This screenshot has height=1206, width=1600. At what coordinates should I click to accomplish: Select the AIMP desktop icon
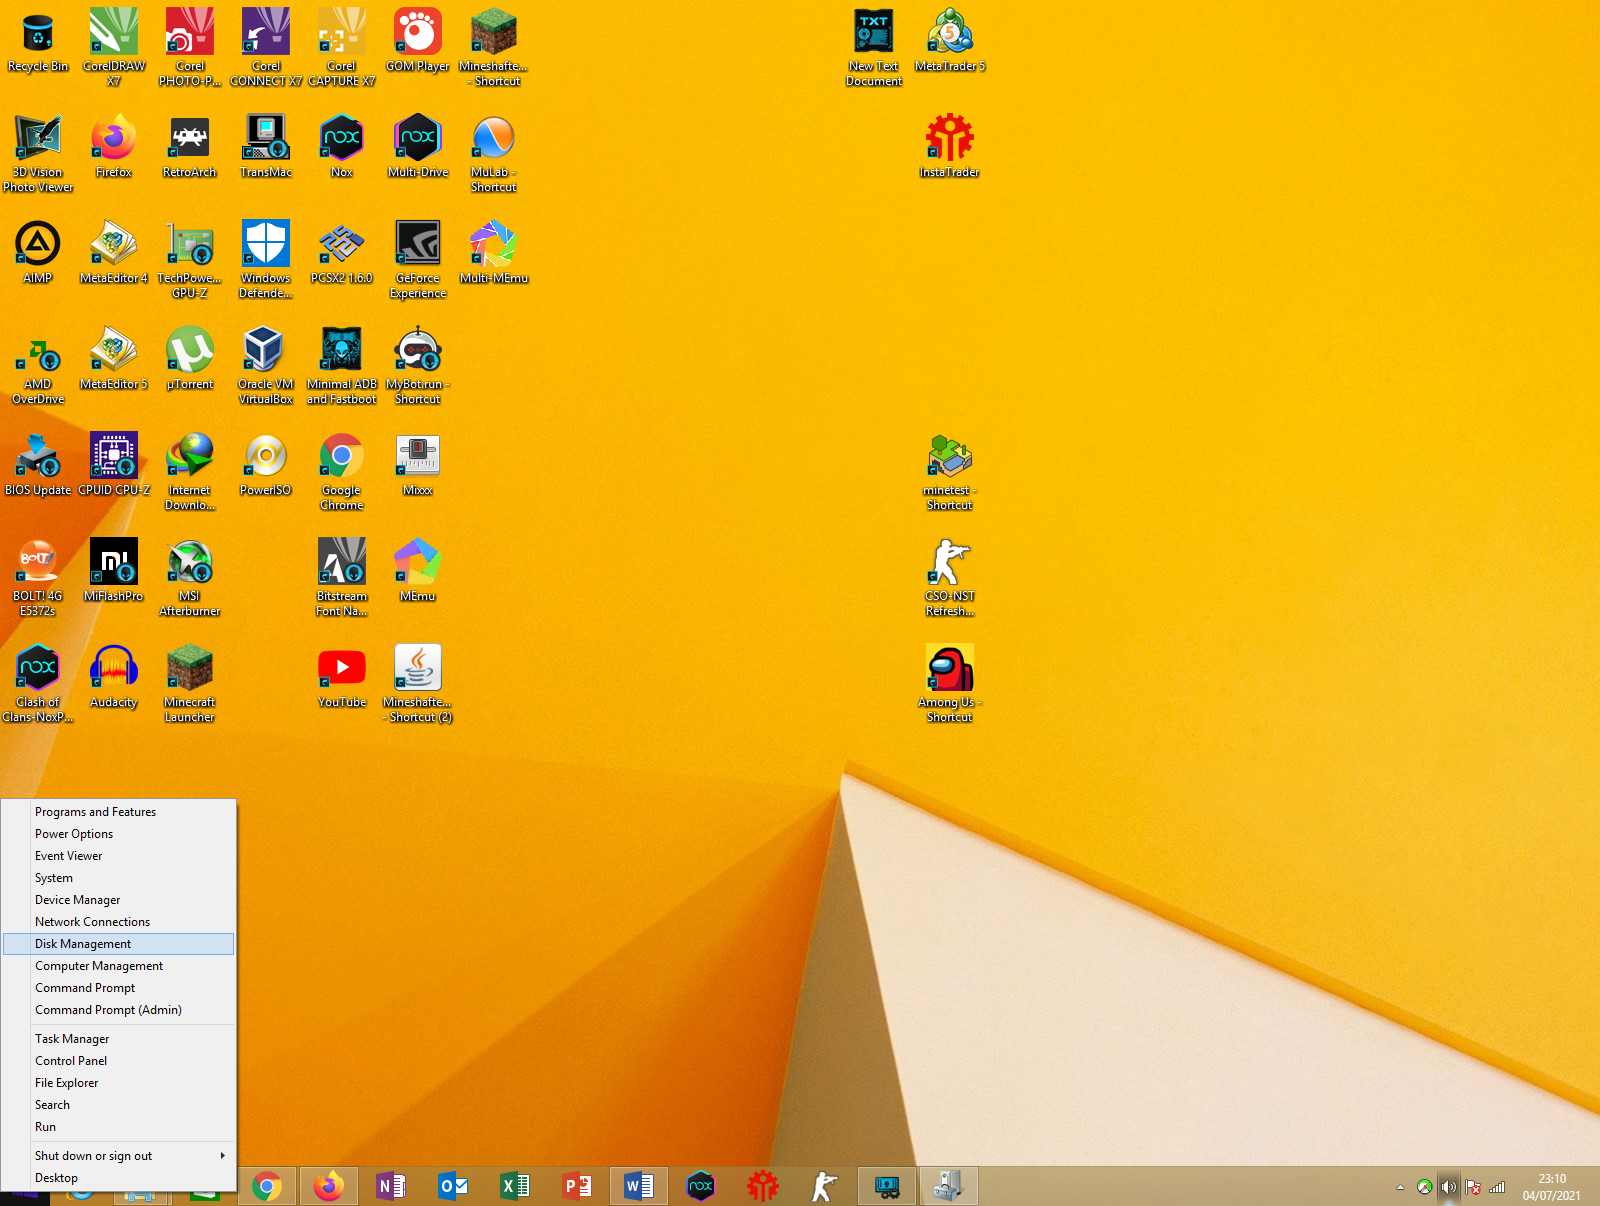(x=38, y=253)
